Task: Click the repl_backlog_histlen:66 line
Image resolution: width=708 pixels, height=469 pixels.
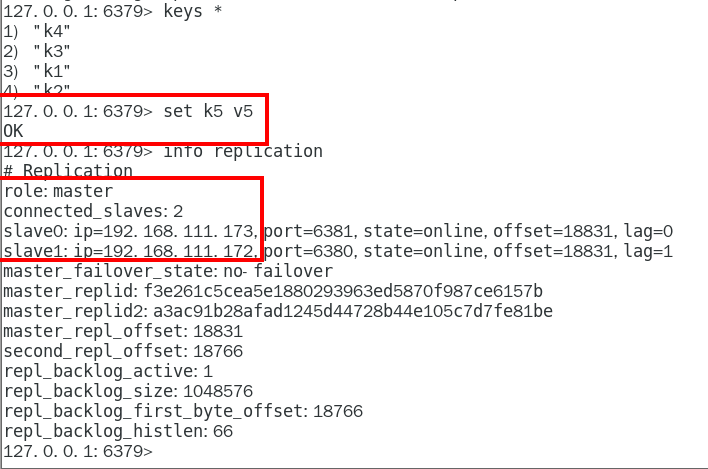Action: 118,431
